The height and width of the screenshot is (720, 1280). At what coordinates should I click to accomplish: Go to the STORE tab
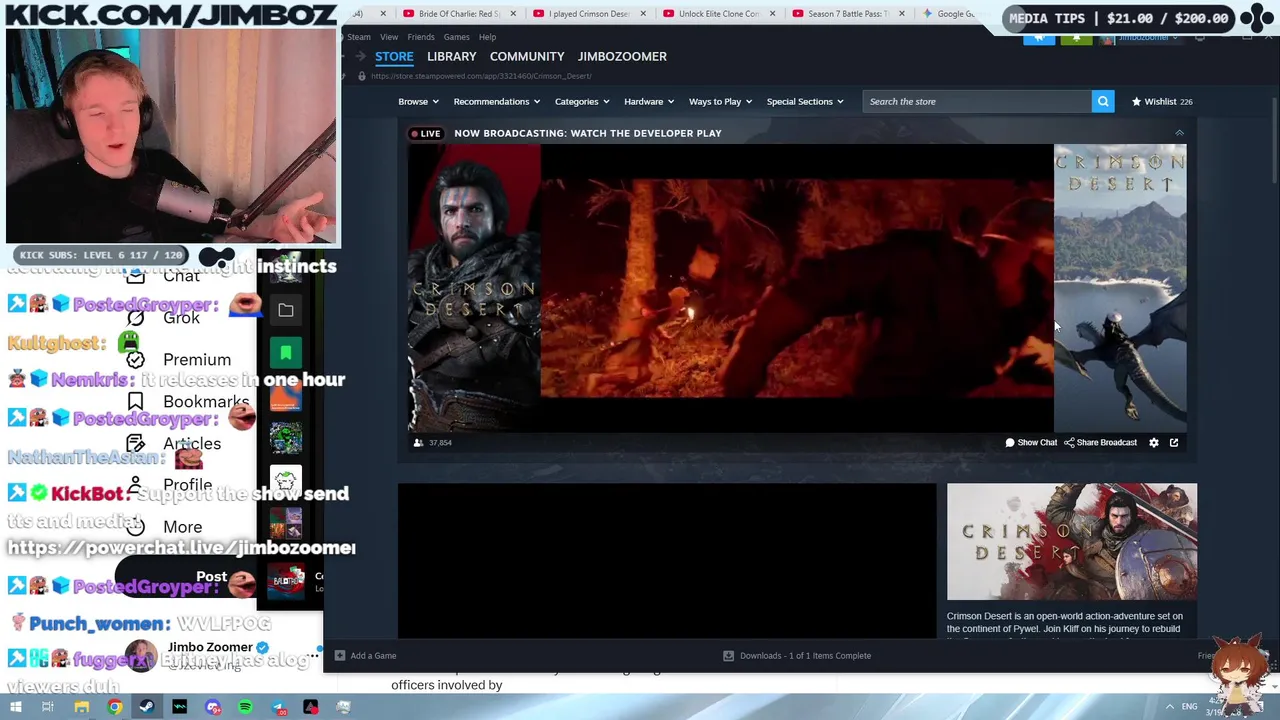coord(394,56)
